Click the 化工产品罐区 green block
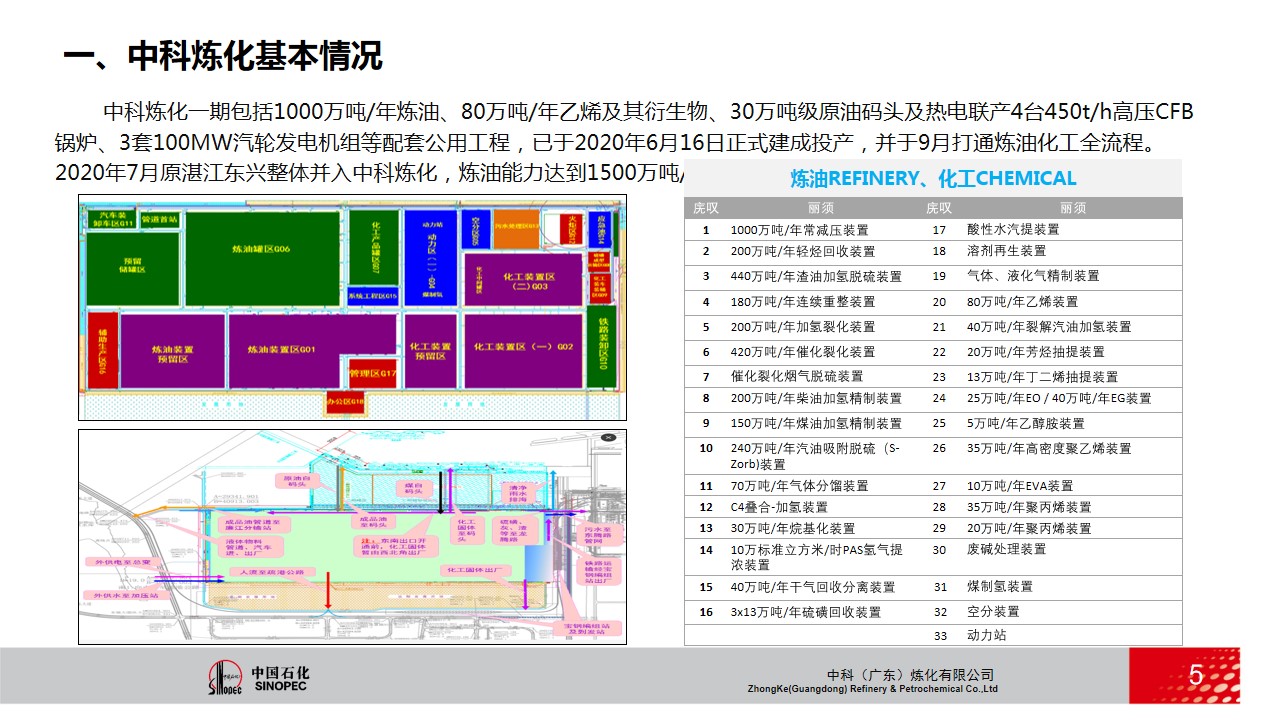The width and height of the screenshot is (1280, 720). [x=375, y=247]
